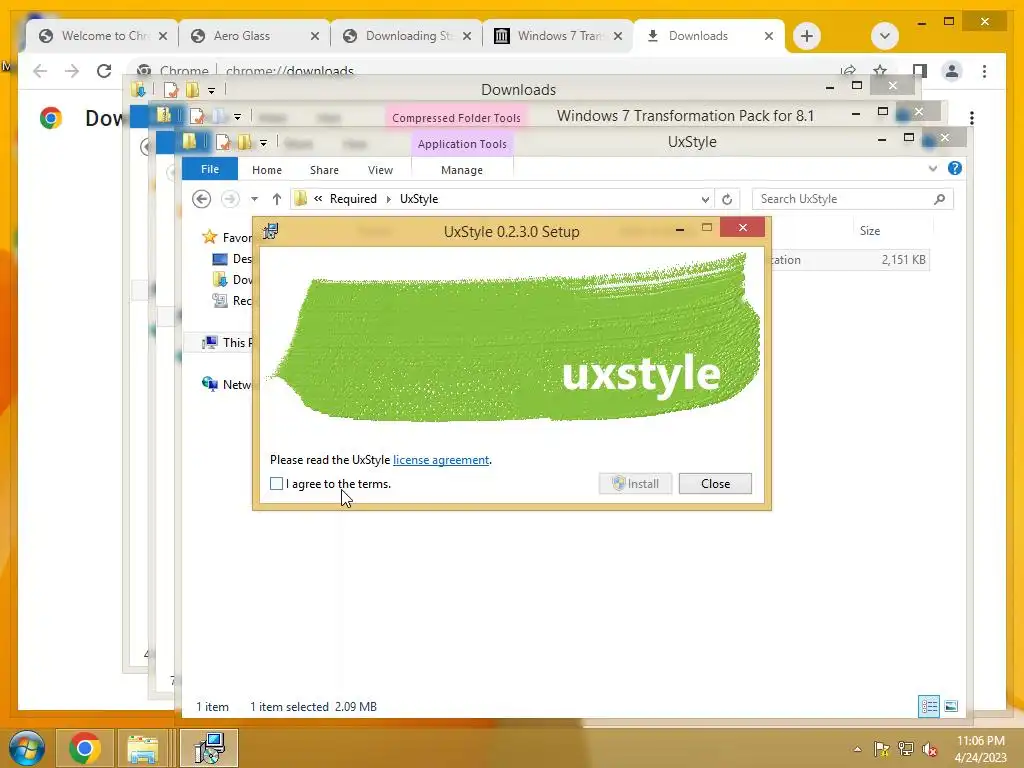
Task: Open the Chrome side panel icon
Action: [x=920, y=71]
